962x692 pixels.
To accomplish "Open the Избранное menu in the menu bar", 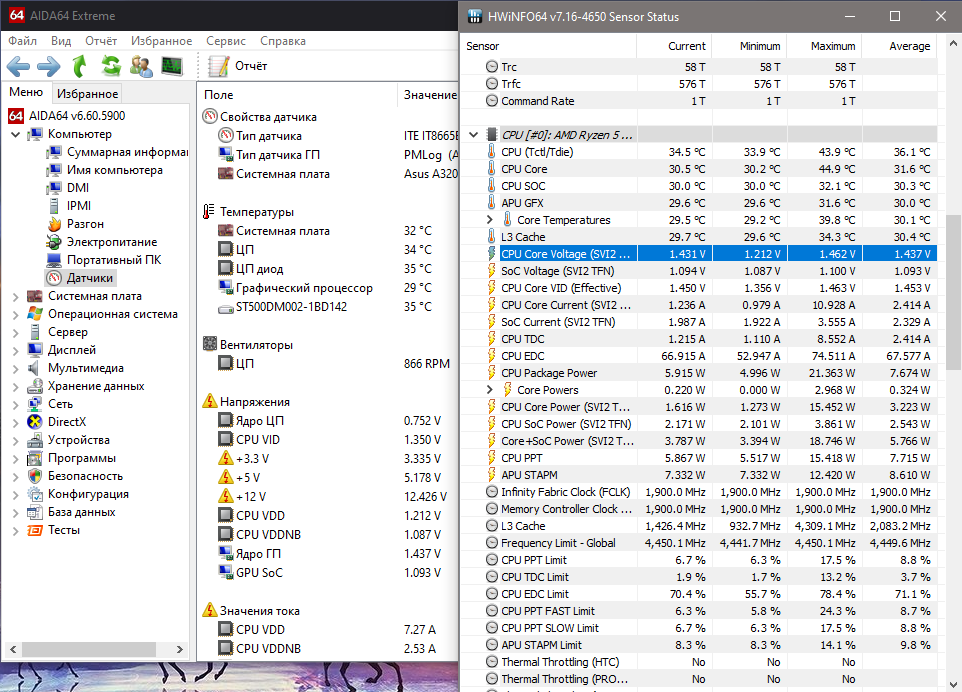I will pos(161,40).
